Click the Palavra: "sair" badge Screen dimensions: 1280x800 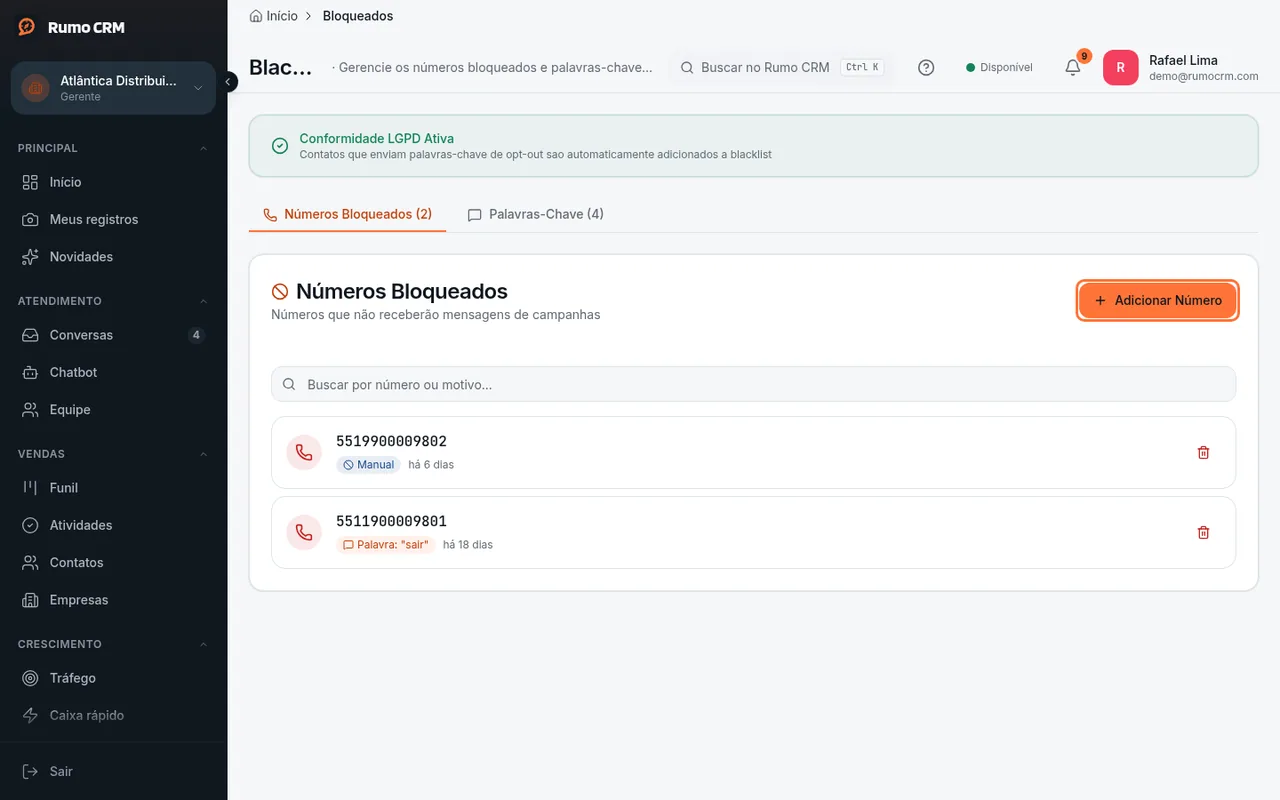pos(385,545)
